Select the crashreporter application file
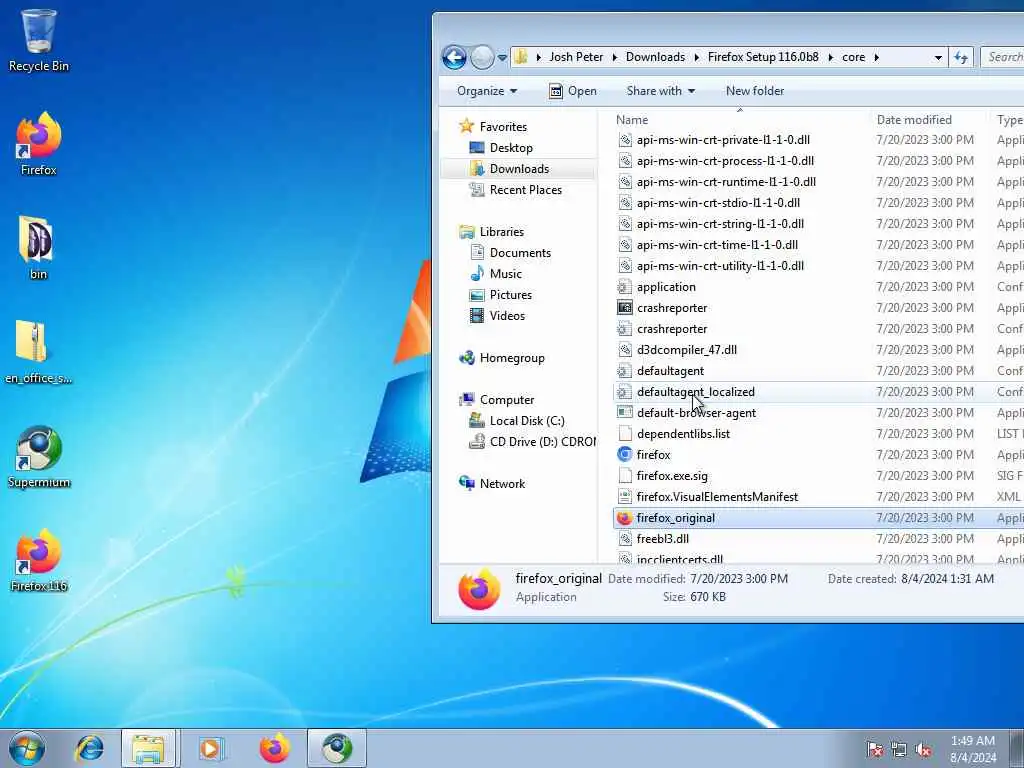Screen dimensions: 1024x768 pos(671,308)
